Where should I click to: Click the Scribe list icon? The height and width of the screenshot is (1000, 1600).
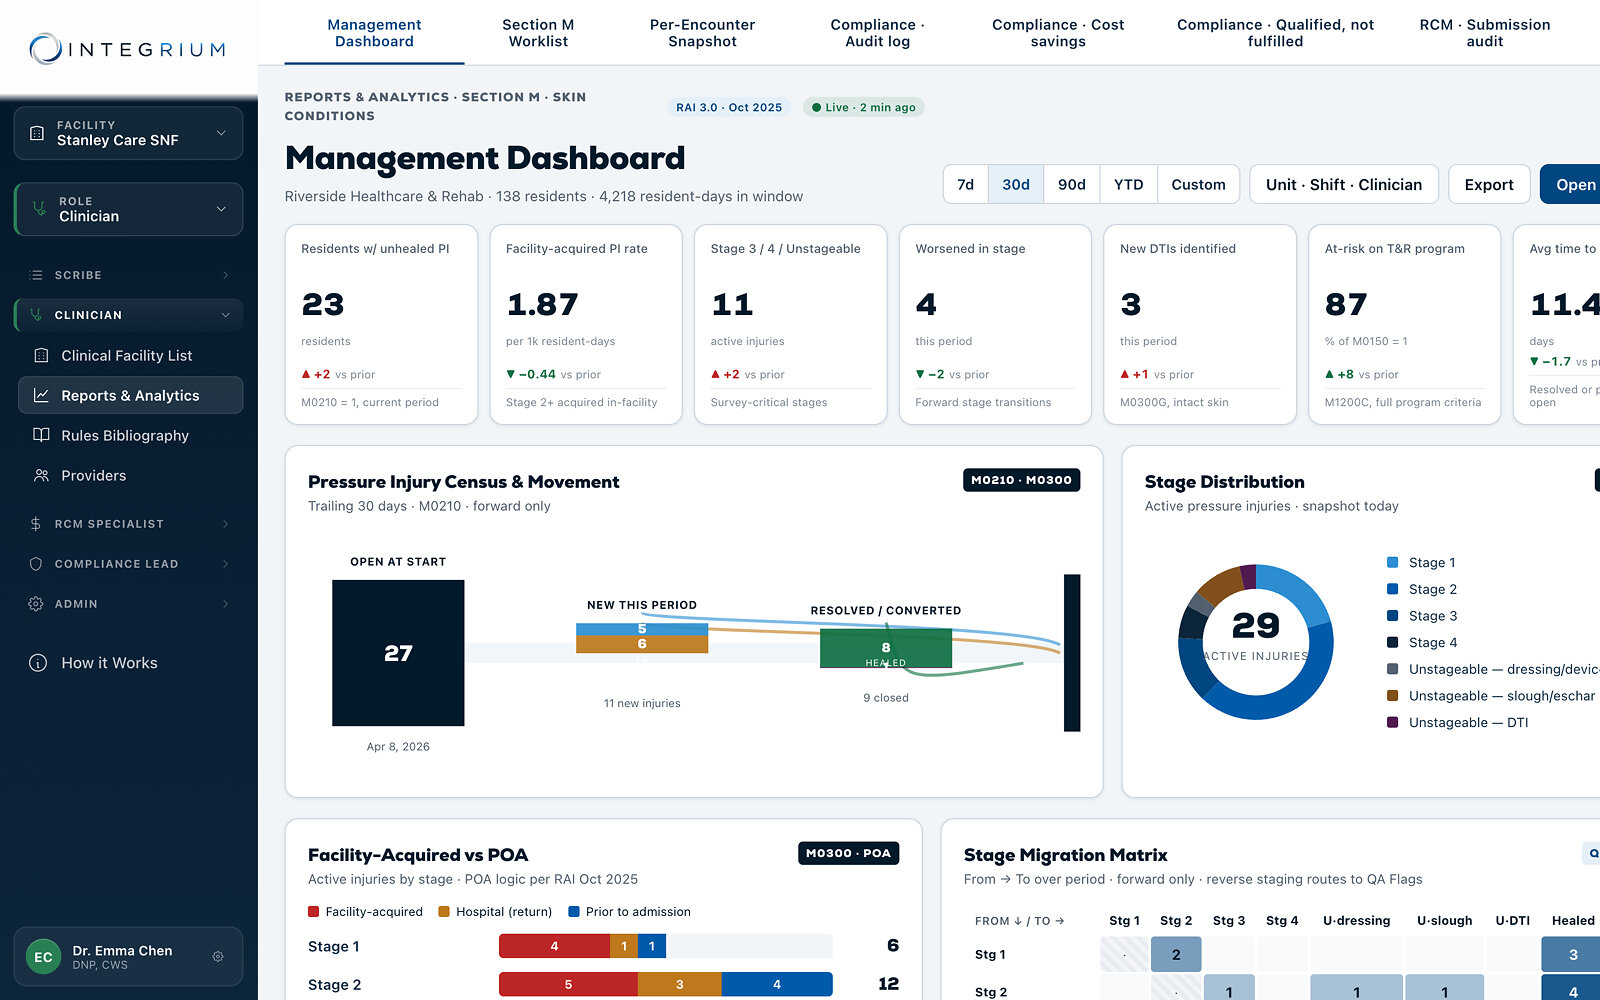point(36,275)
